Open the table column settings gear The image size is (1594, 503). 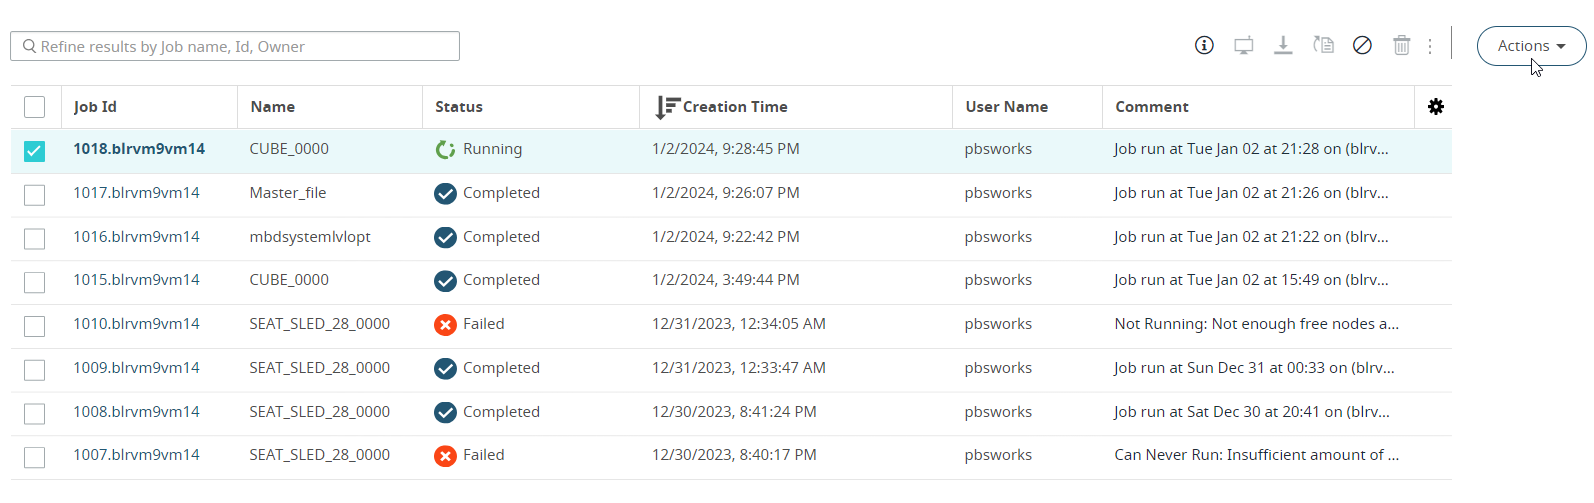pos(1436,107)
